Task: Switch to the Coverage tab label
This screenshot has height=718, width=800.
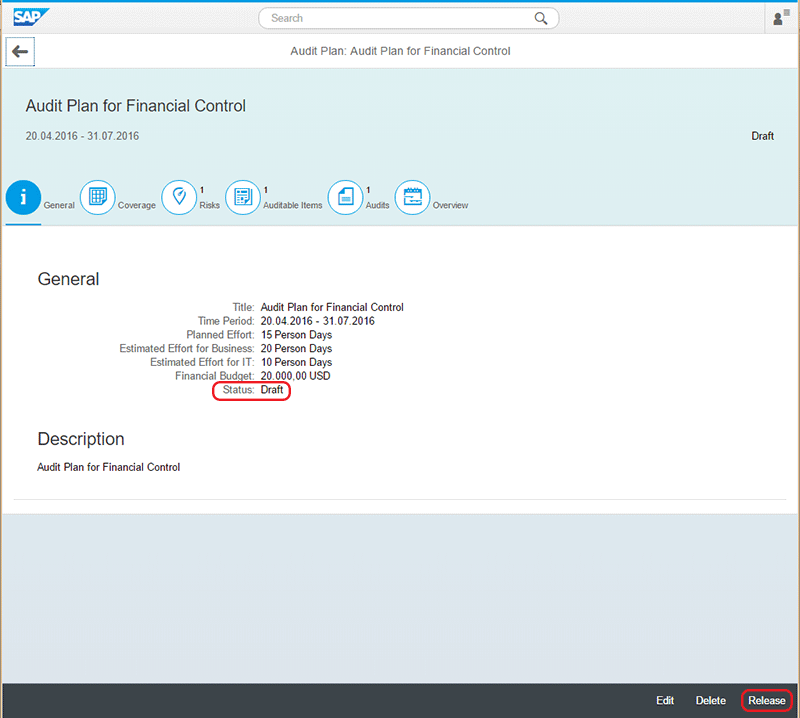Action: click(x=137, y=206)
